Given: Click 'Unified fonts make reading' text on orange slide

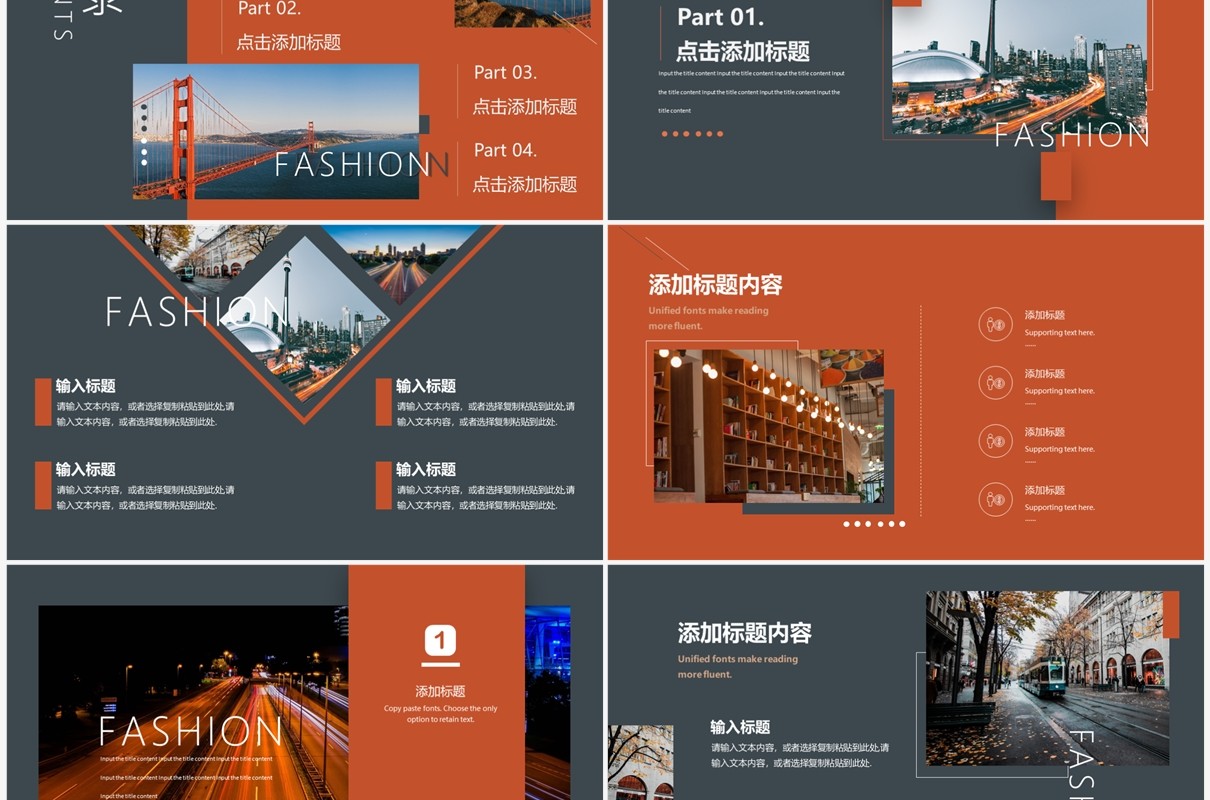Looking at the screenshot, I should [x=708, y=311].
